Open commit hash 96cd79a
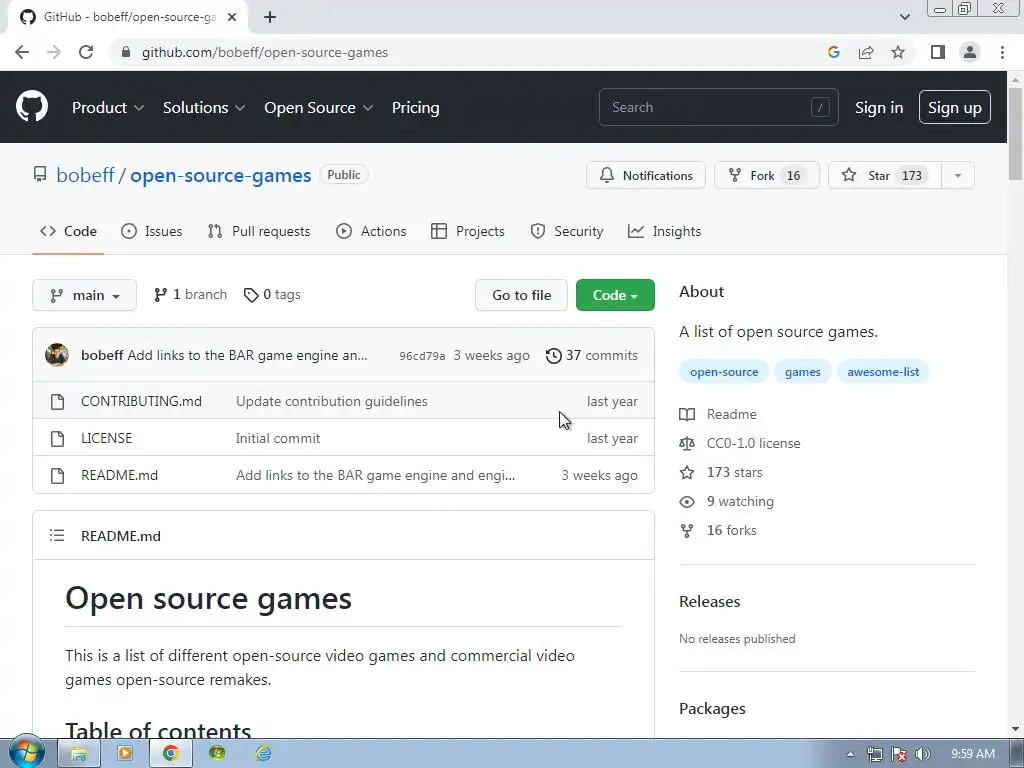Viewport: 1024px width, 768px height. click(422, 356)
